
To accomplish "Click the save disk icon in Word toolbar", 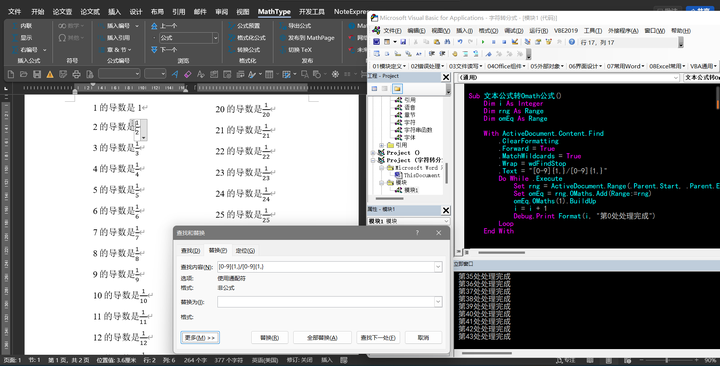I will tap(37, 74).
